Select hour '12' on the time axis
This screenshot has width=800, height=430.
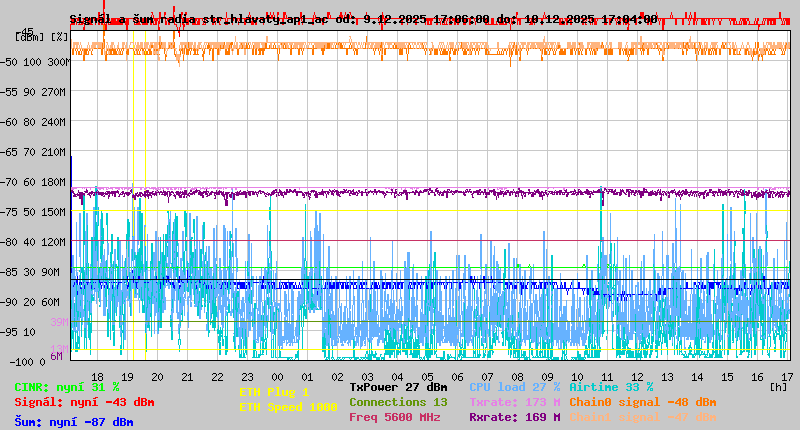[637, 377]
